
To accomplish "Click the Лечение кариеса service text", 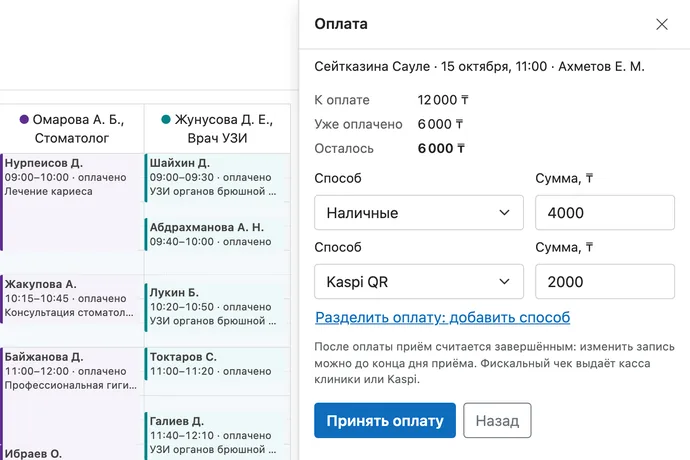I will coord(48,191).
